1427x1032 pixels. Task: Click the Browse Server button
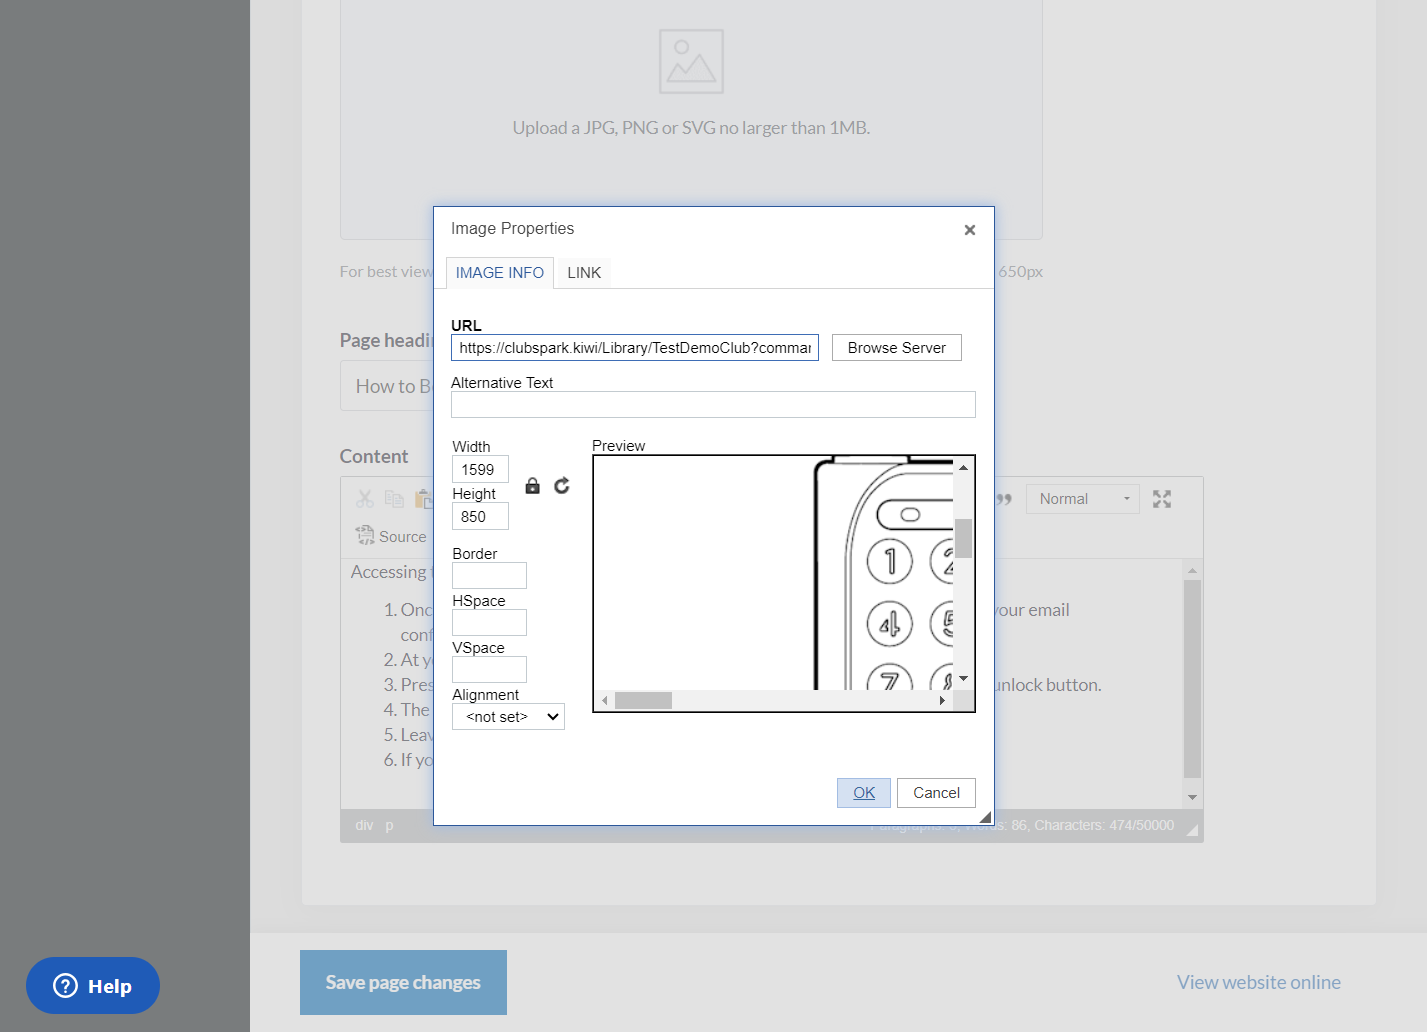pyautogui.click(x=897, y=347)
